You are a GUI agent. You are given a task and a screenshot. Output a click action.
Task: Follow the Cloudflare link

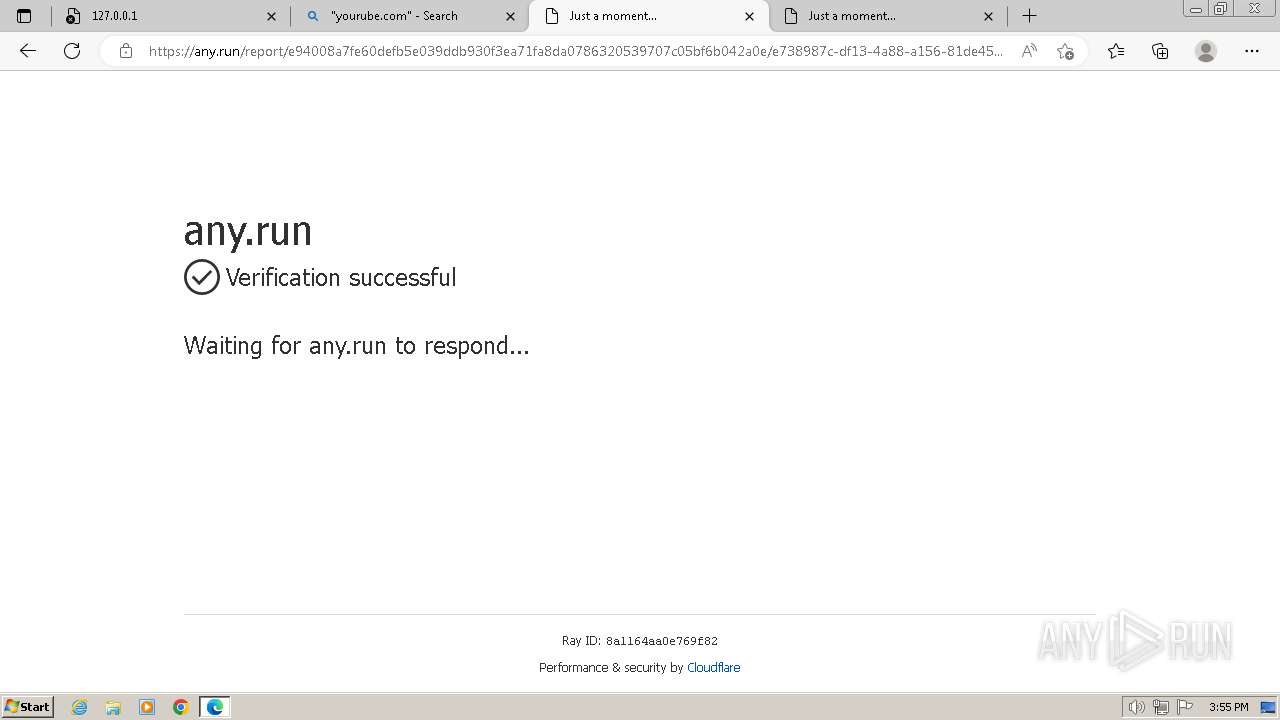coord(713,668)
